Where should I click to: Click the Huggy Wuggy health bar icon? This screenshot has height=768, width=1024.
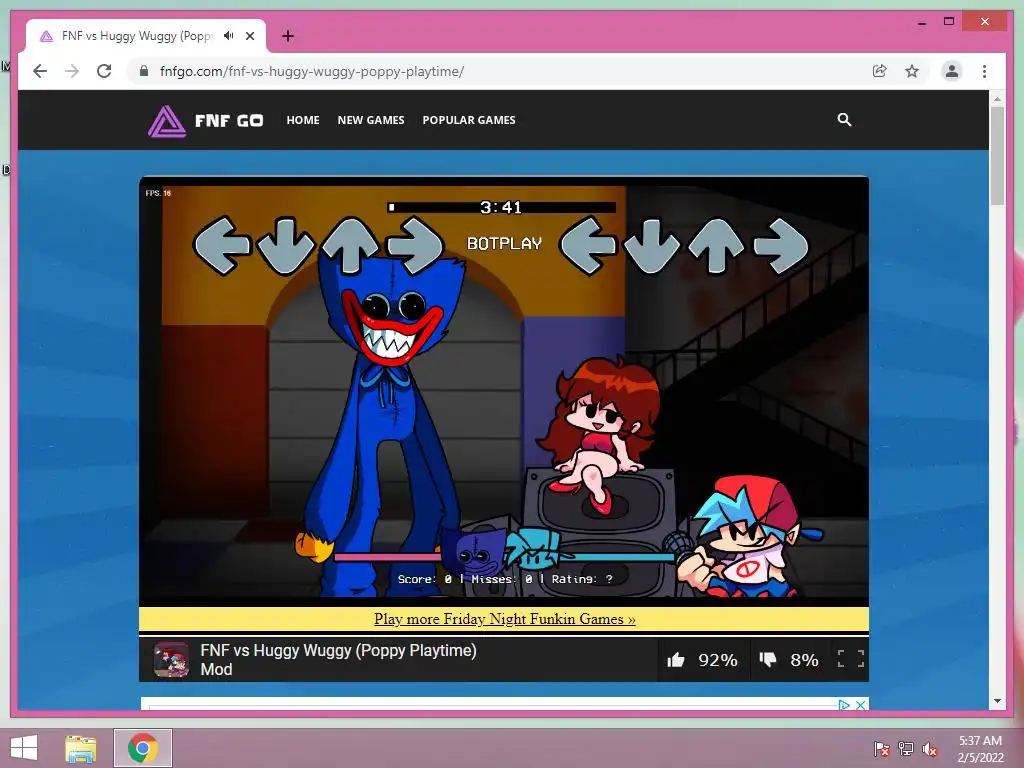click(473, 553)
